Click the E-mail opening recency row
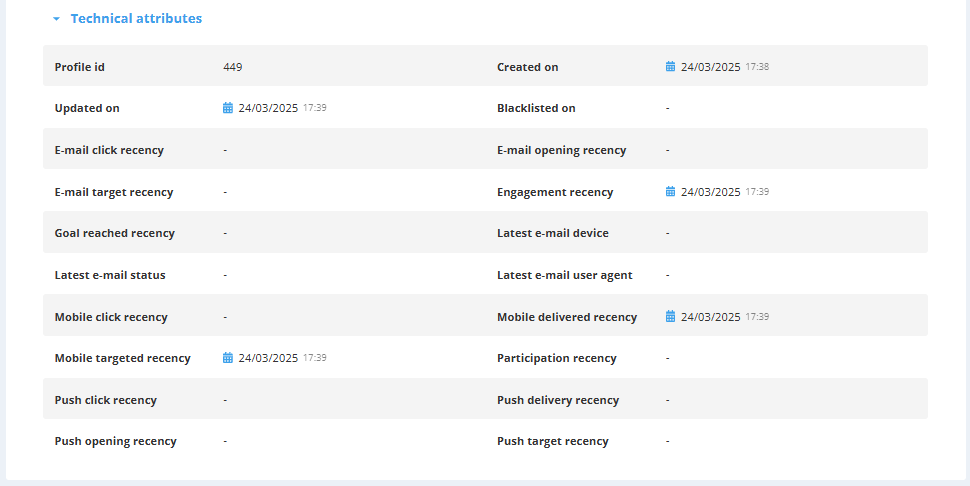The width and height of the screenshot is (970, 486). (706, 149)
